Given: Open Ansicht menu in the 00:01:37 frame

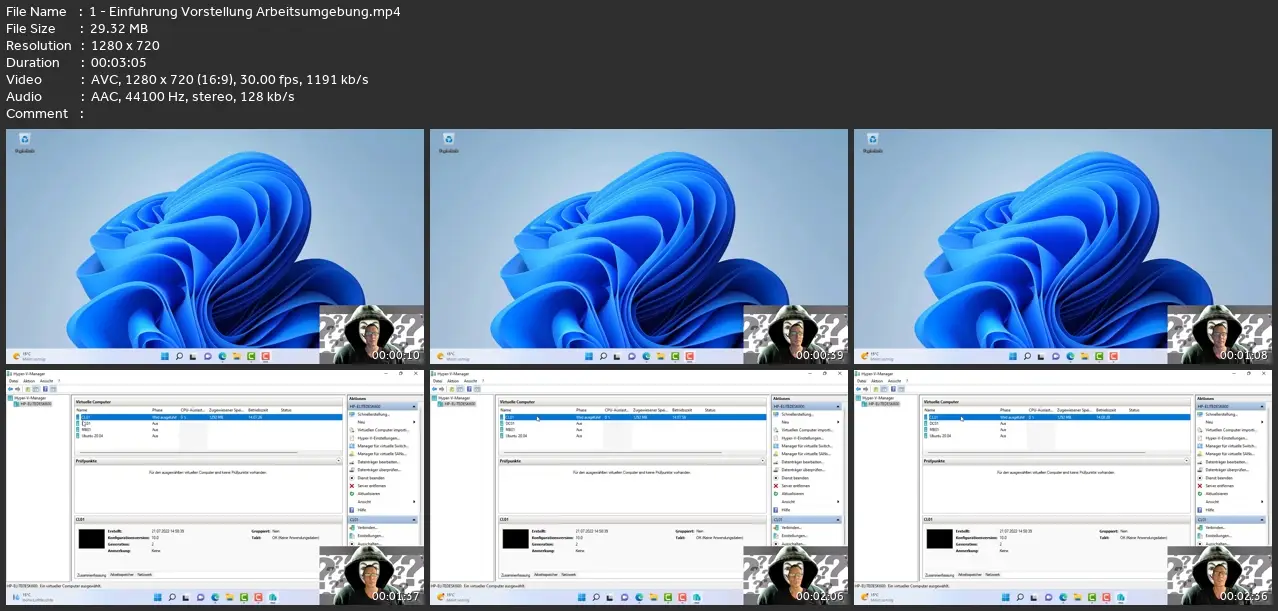Looking at the screenshot, I should [46, 381].
